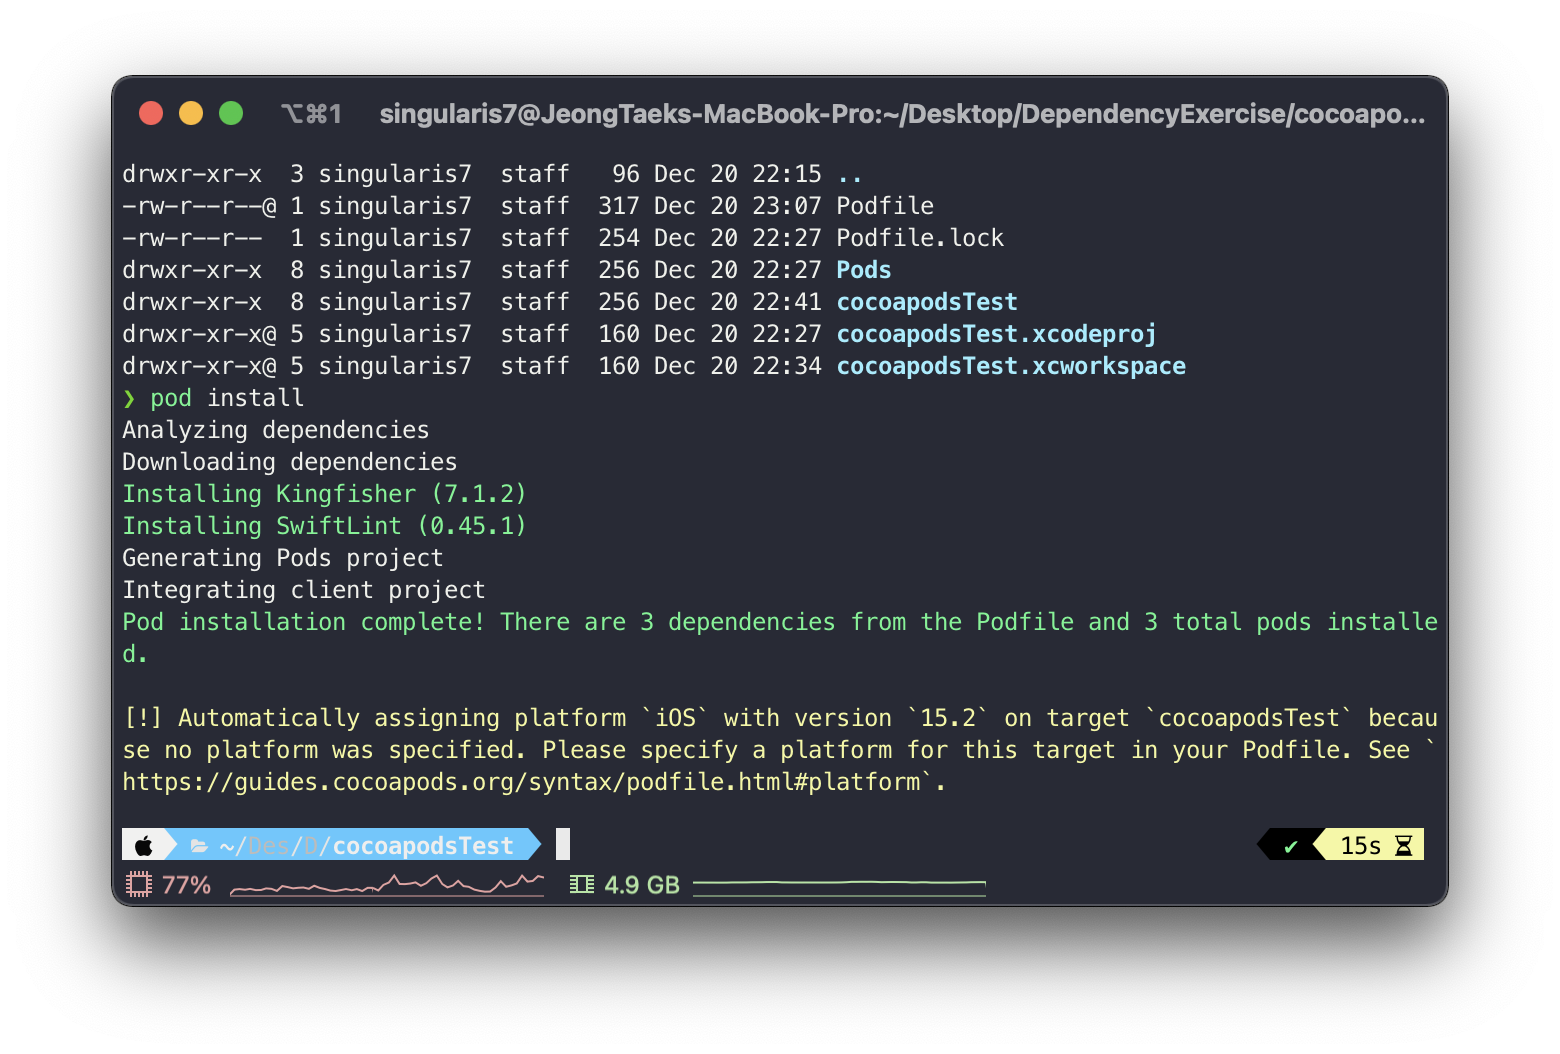Click 'Pod installation complete!' message
The image size is (1560, 1054).
[304, 622]
